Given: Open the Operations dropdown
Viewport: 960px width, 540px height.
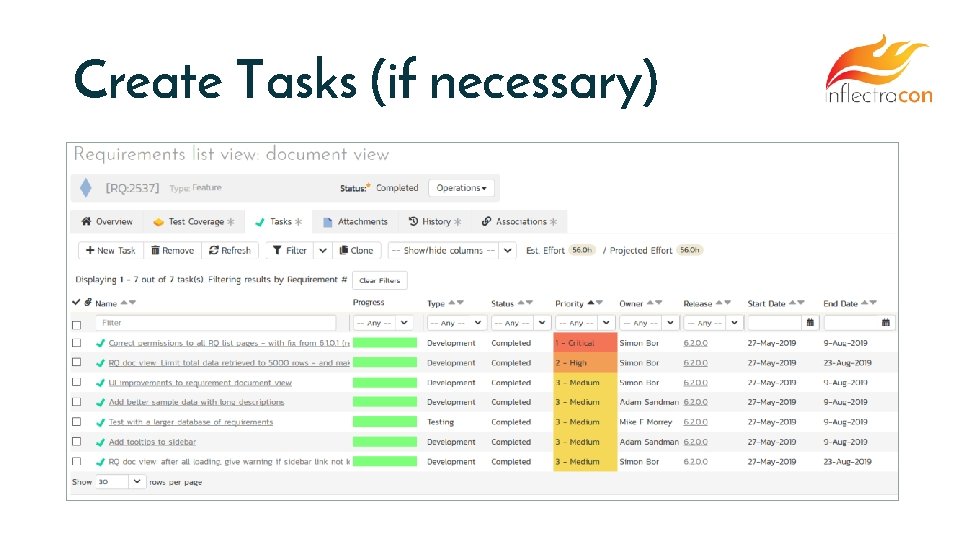Looking at the screenshot, I should (461, 188).
